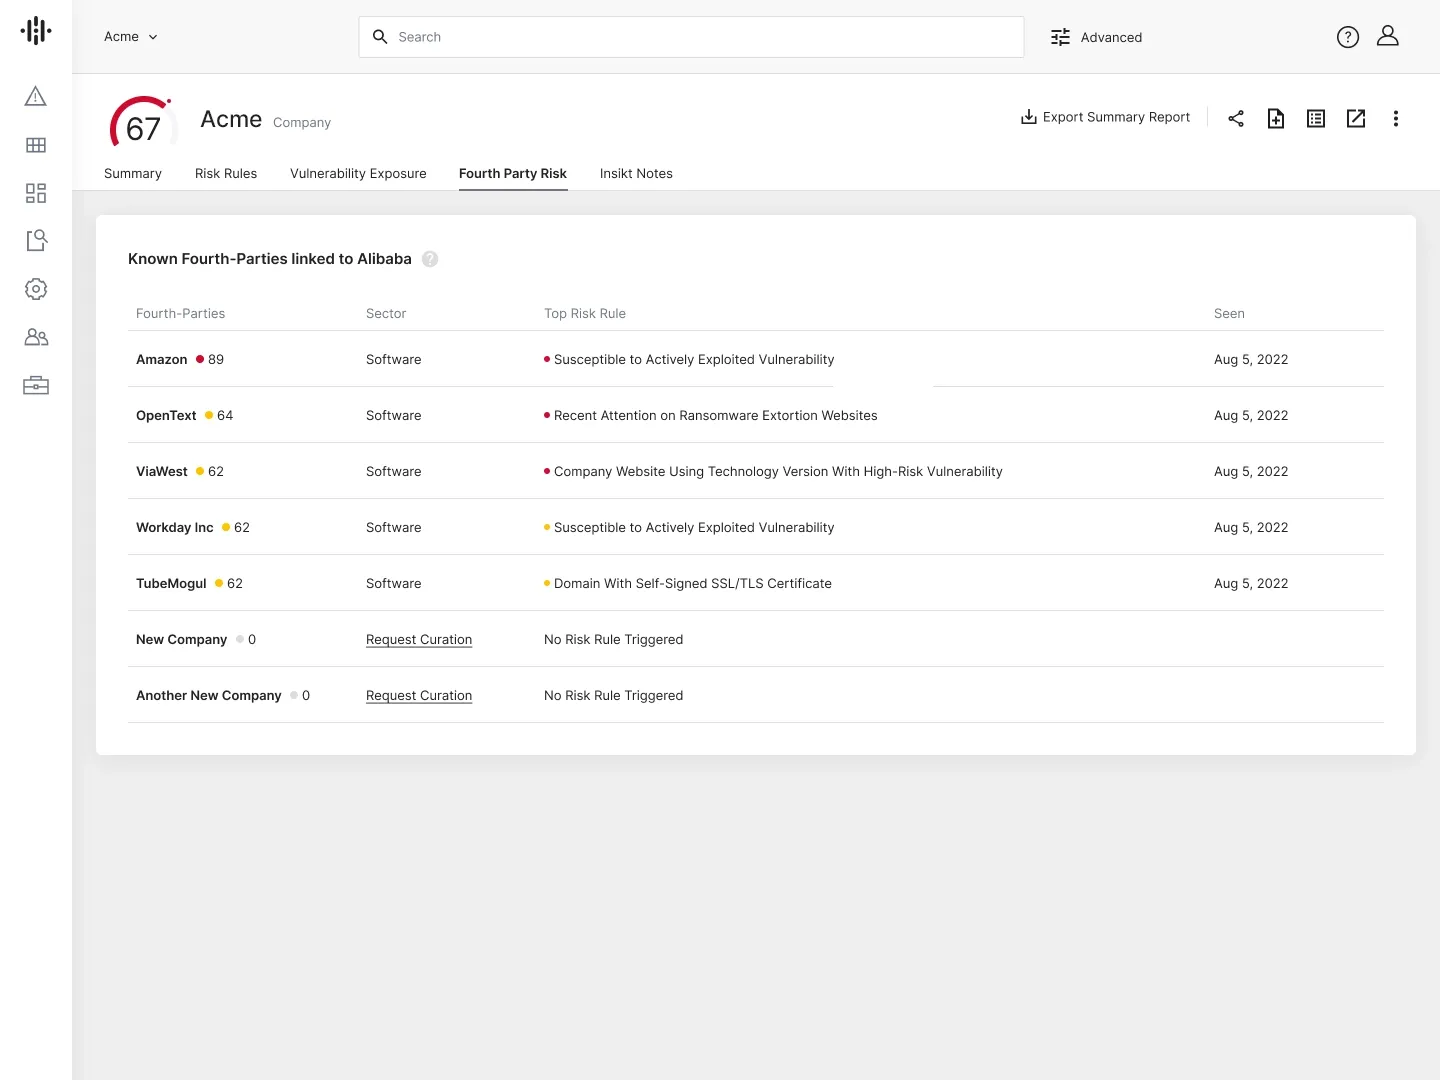The image size is (1440, 1080).
Task: Open the Workday Inc fourth-party entry
Action: tap(175, 527)
